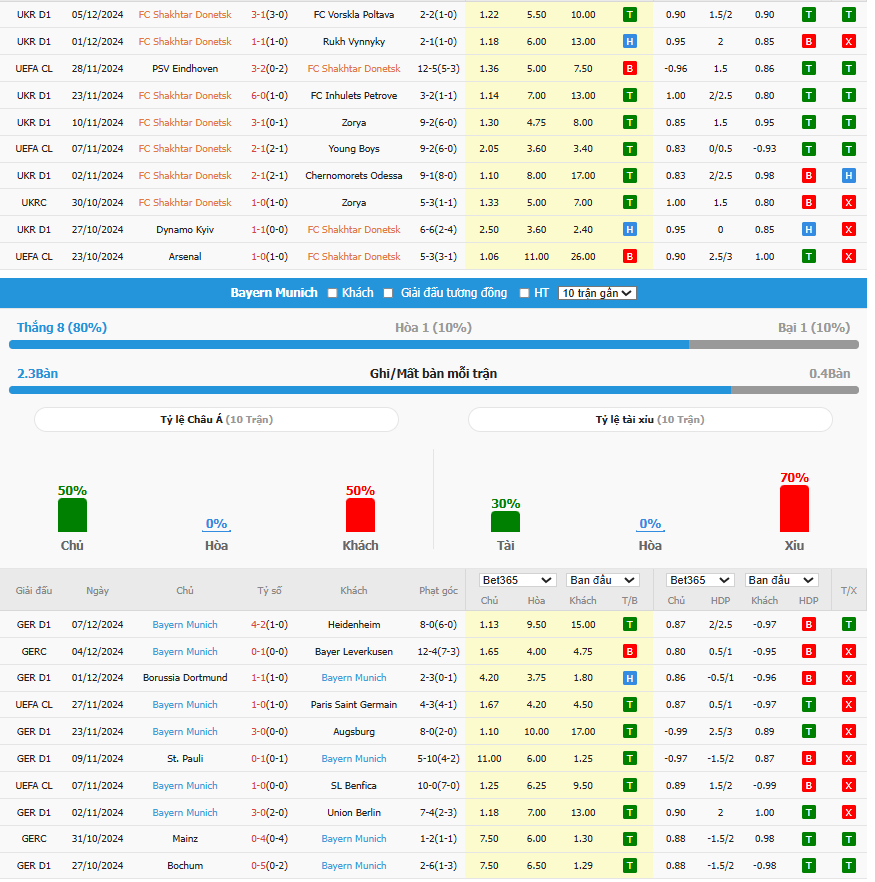This screenshot has width=875, height=882.
Task: Click the red Xỉu 70% bar
Action: (x=795, y=508)
